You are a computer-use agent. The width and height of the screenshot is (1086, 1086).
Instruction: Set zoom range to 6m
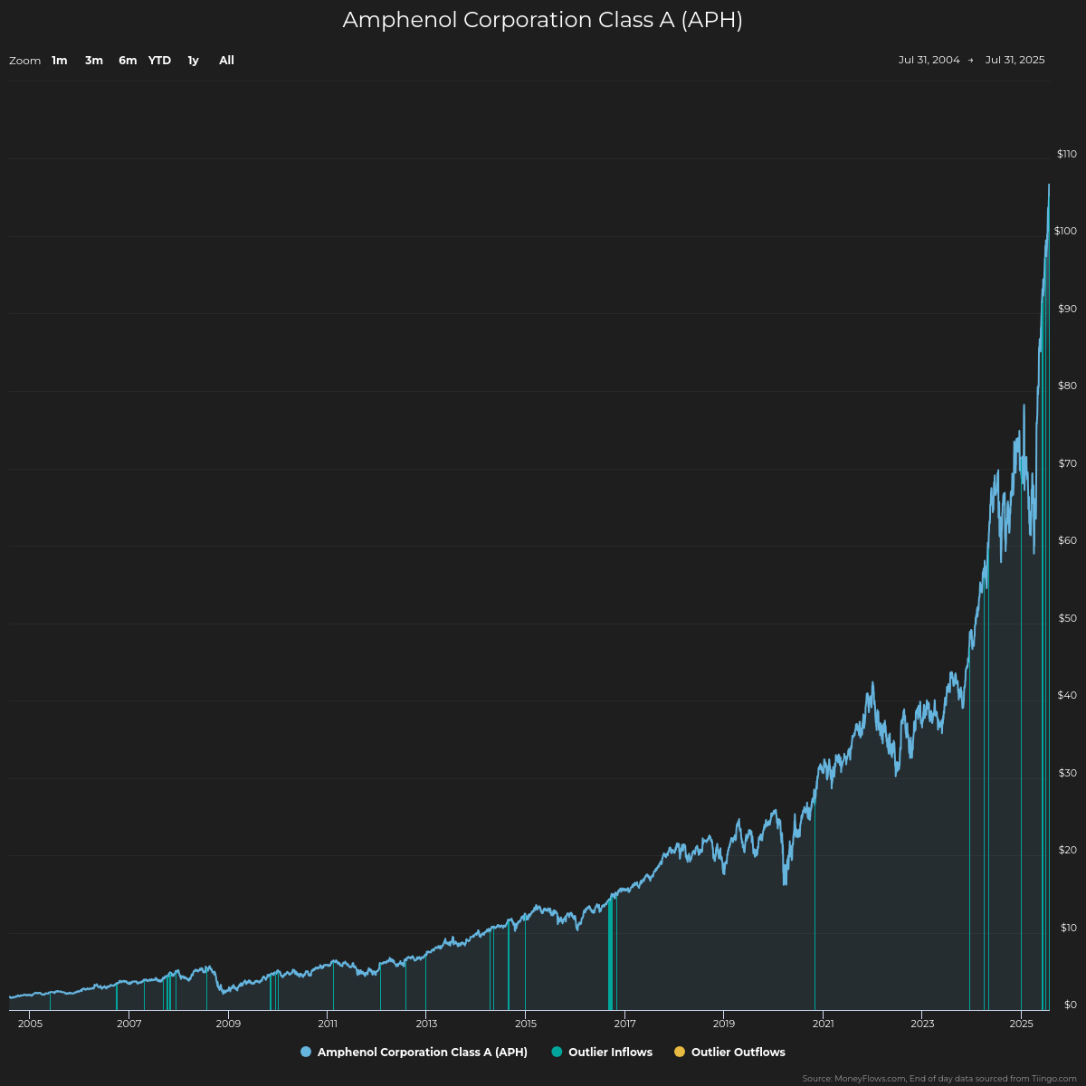click(x=127, y=60)
